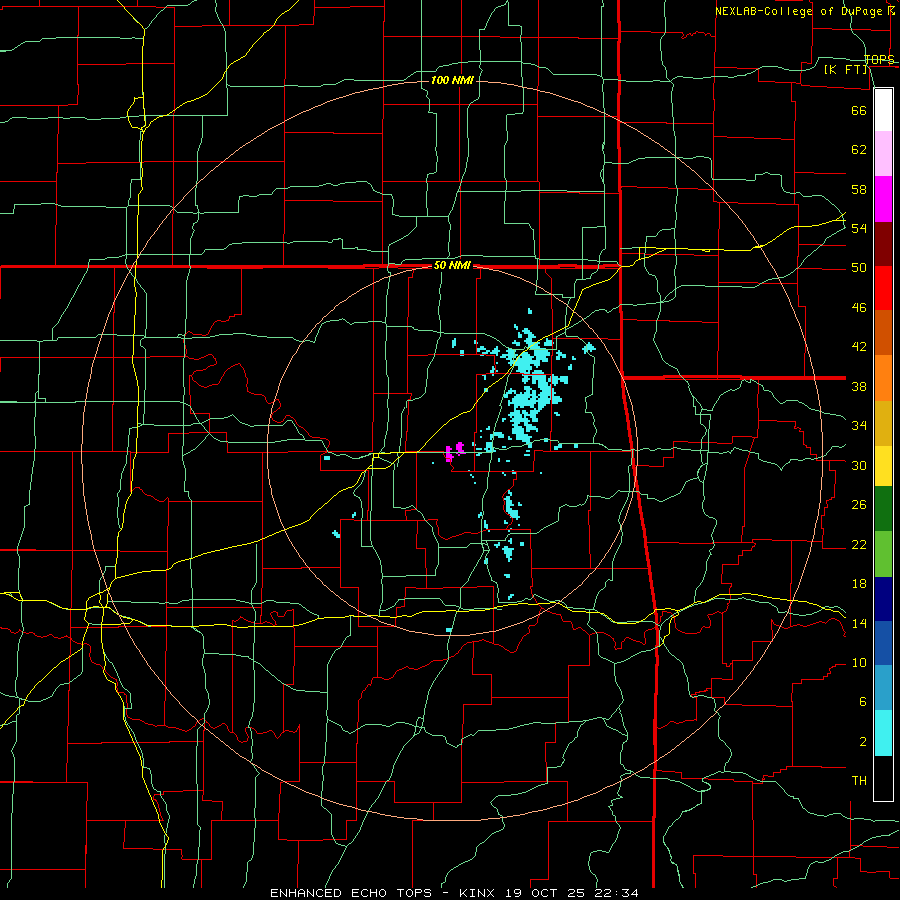This screenshot has height=900, width=900.
Task: Click the '18' legend value
Action: [x=859, y=584]
